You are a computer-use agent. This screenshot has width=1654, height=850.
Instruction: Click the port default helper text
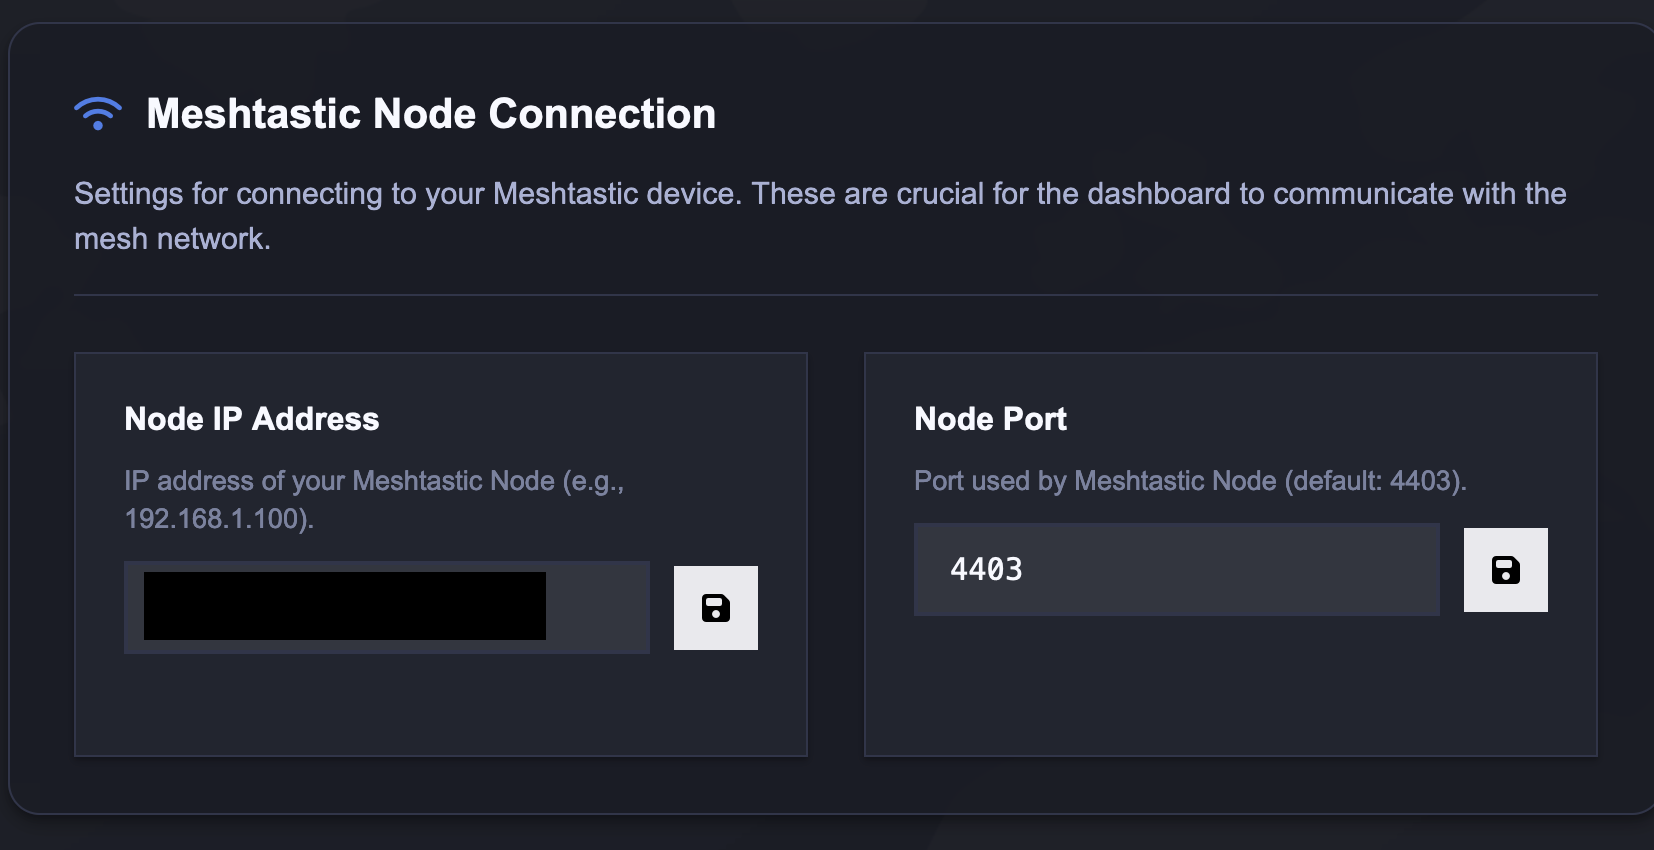pyautogui.click(x=1190, y=481)
